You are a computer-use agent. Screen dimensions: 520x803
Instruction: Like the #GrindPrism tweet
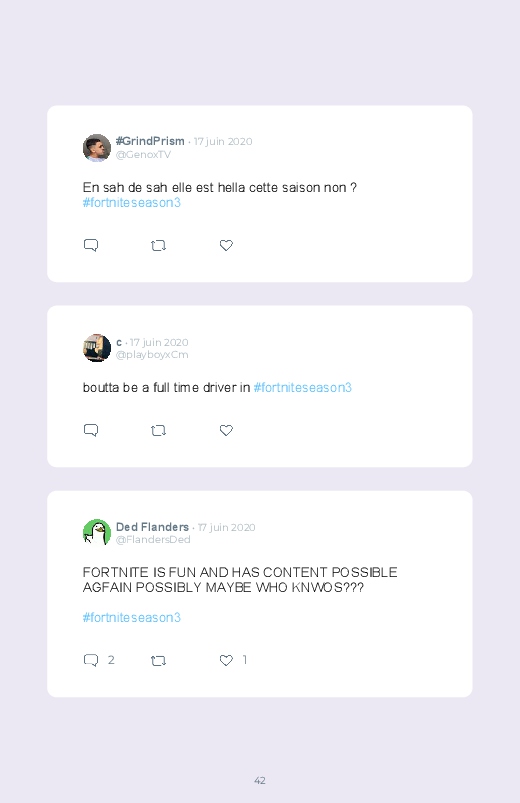click(226, 245)
